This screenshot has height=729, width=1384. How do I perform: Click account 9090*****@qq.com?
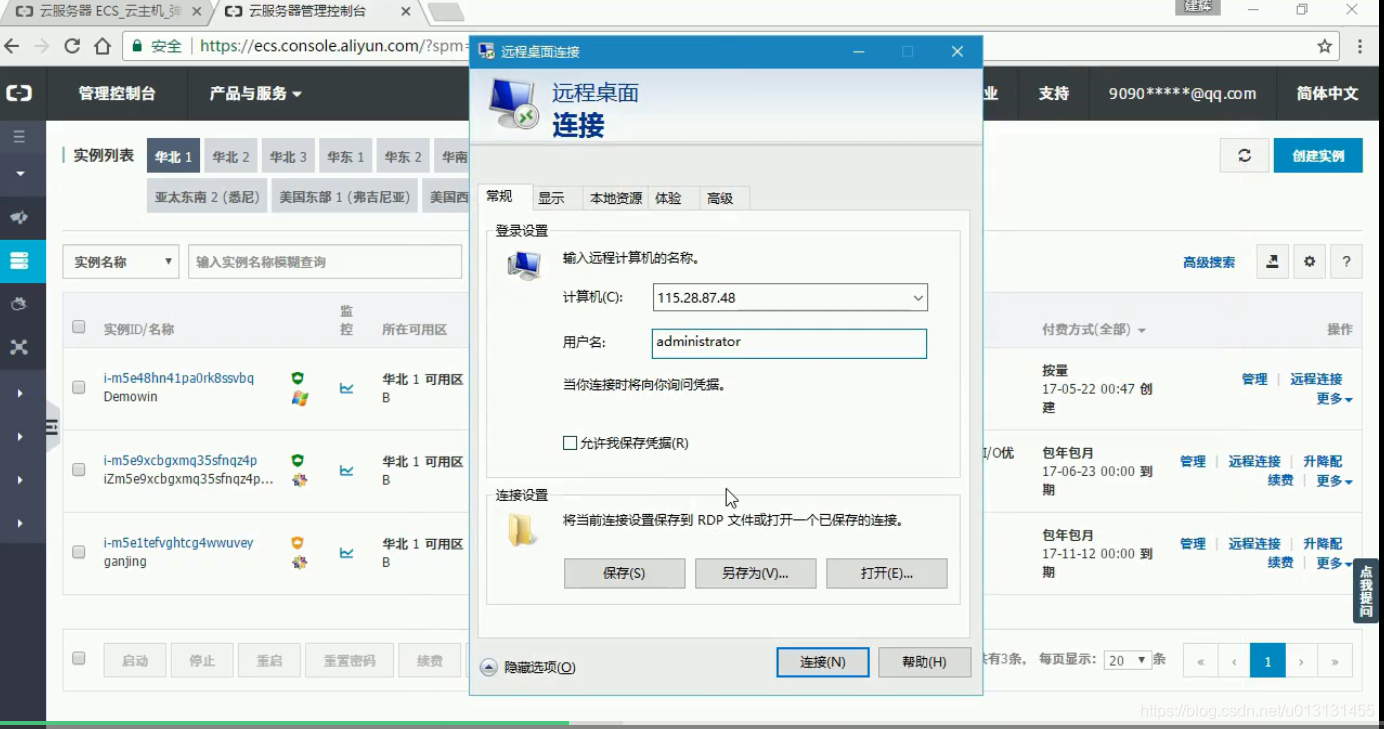[1182, 93]
